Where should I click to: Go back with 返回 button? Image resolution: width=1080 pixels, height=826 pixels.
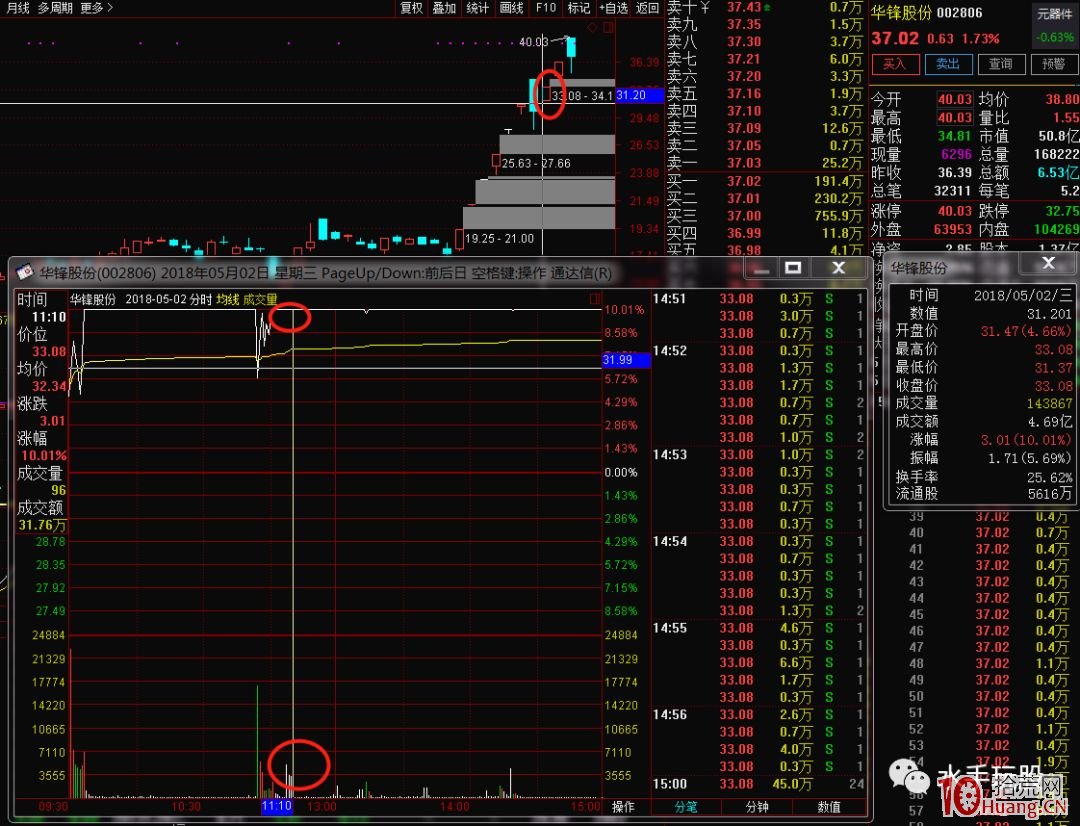pyautogui.click(x=647, y=8)
